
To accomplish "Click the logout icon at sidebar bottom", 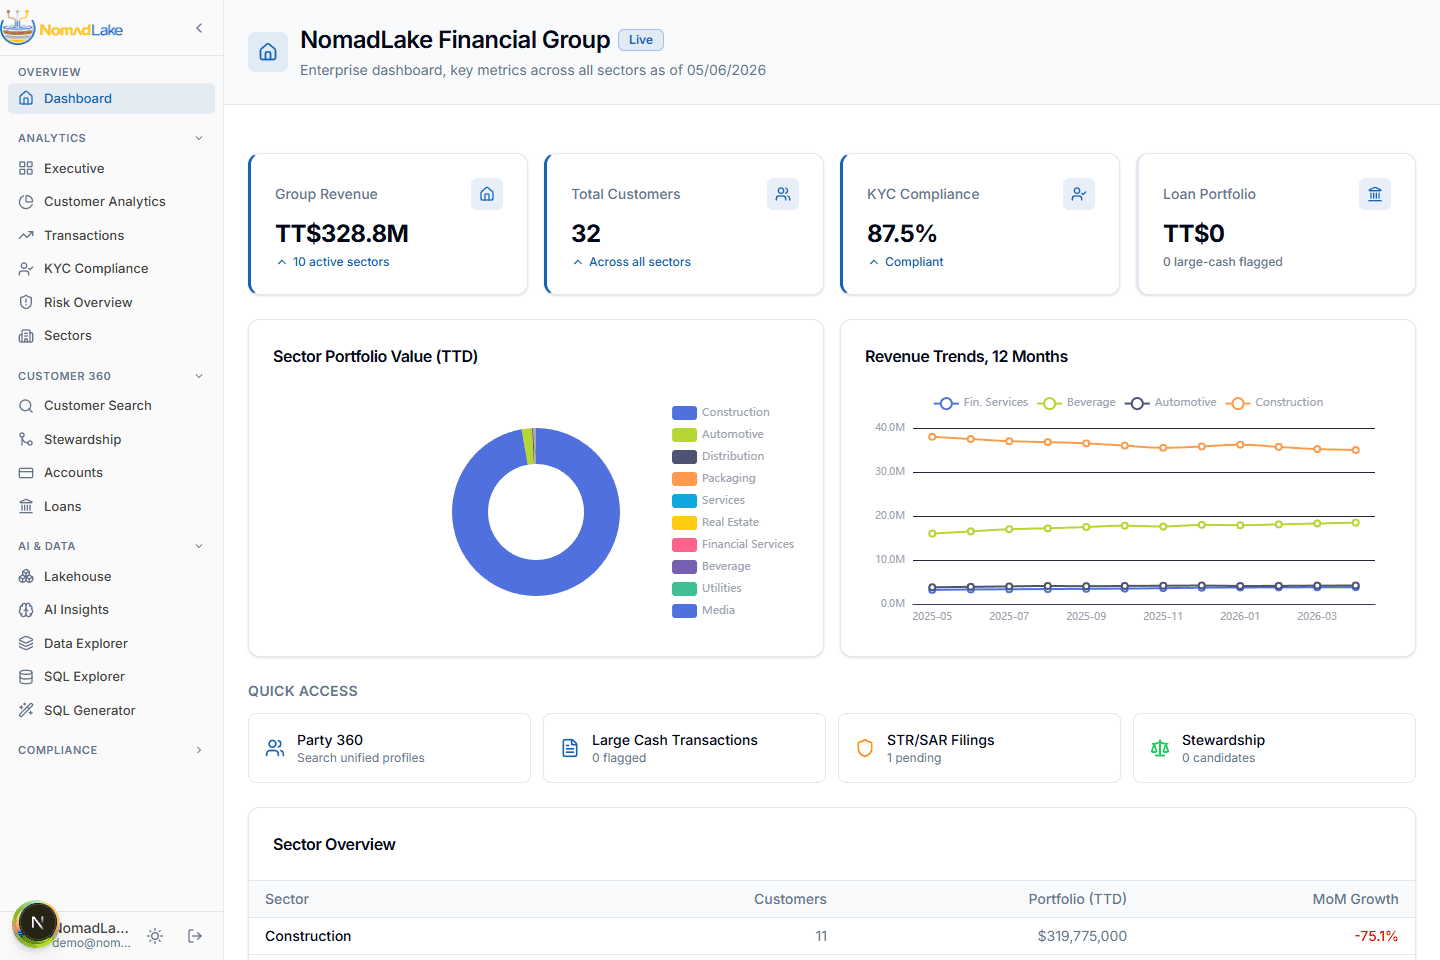I will pos(195,936).
